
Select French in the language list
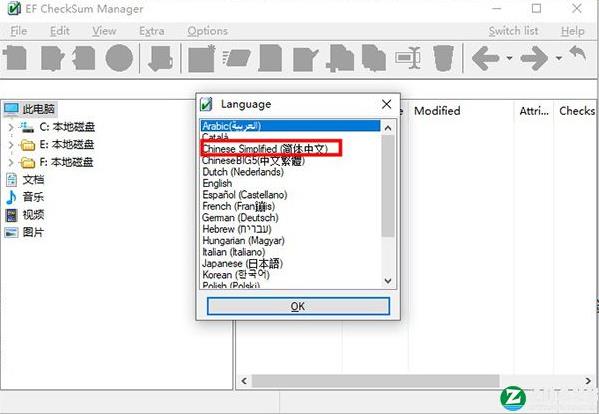click(291, 206)
